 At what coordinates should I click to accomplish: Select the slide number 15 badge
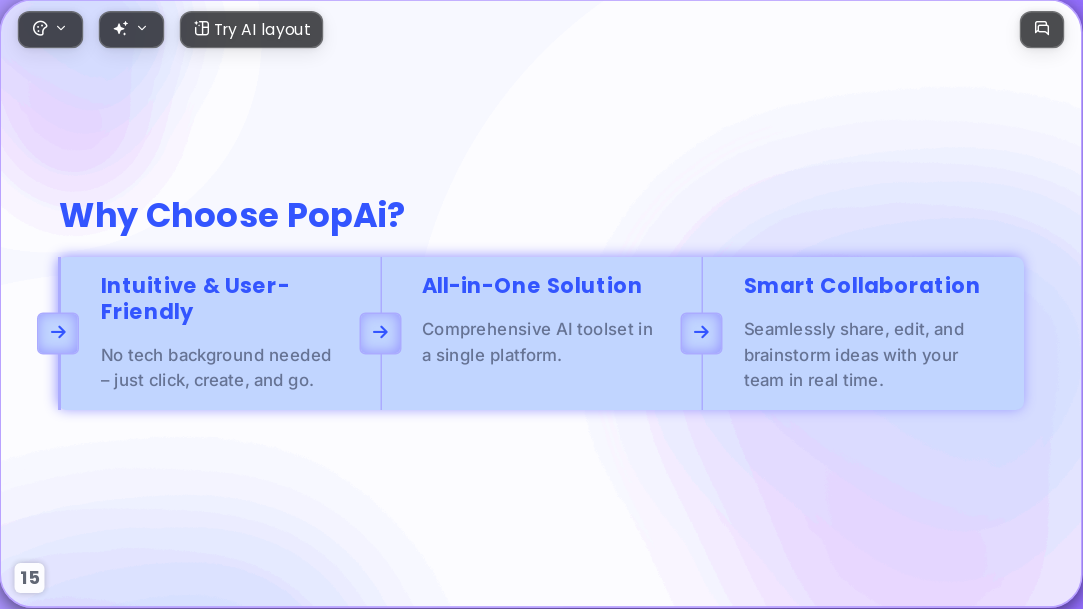(29, 577)
